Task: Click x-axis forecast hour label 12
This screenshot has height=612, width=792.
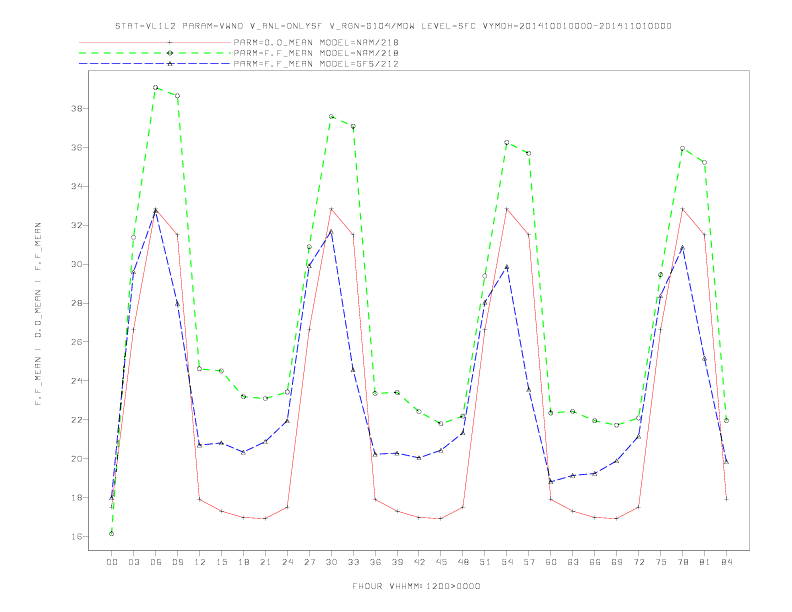Action: tap(200, 562)
